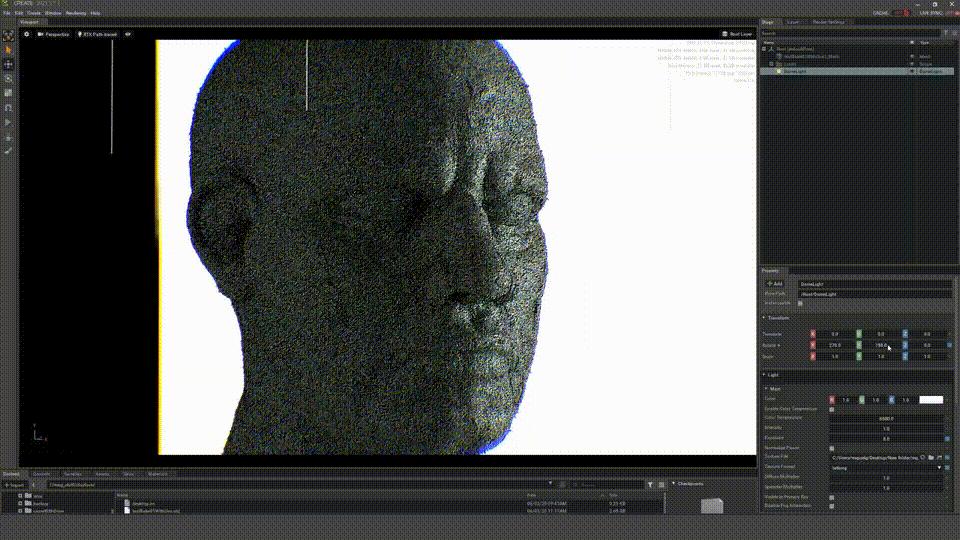Image resolution: width=960 pixels, height=540 pixels.
Task: Click the Intensity value slider field
Action: click(886, 429)
